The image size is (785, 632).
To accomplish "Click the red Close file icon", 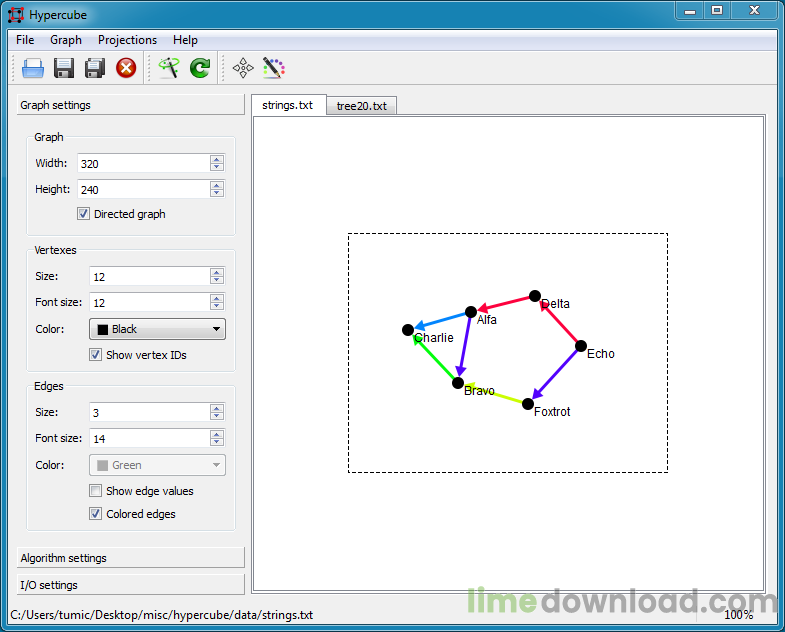I will coord(126,68).
